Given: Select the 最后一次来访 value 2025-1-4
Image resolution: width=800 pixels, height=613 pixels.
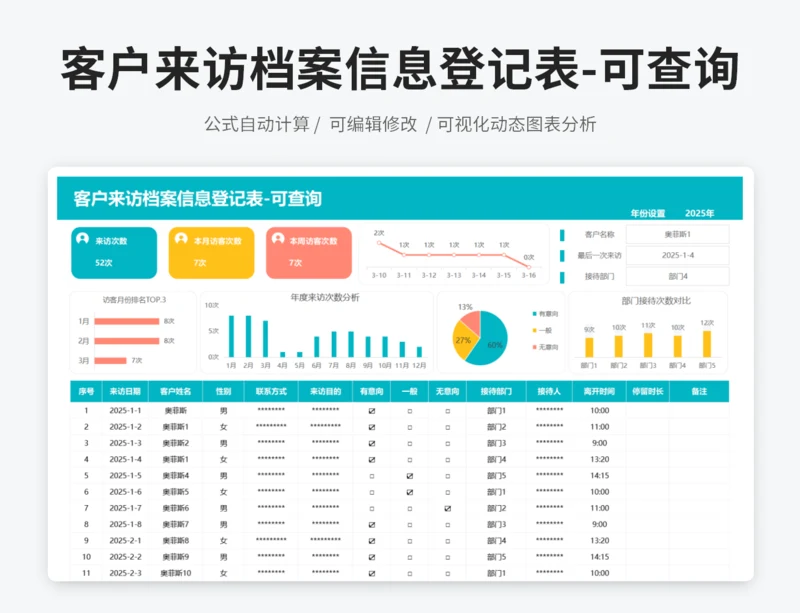Looking at the screenshot, I should click(x=678, y=255).
